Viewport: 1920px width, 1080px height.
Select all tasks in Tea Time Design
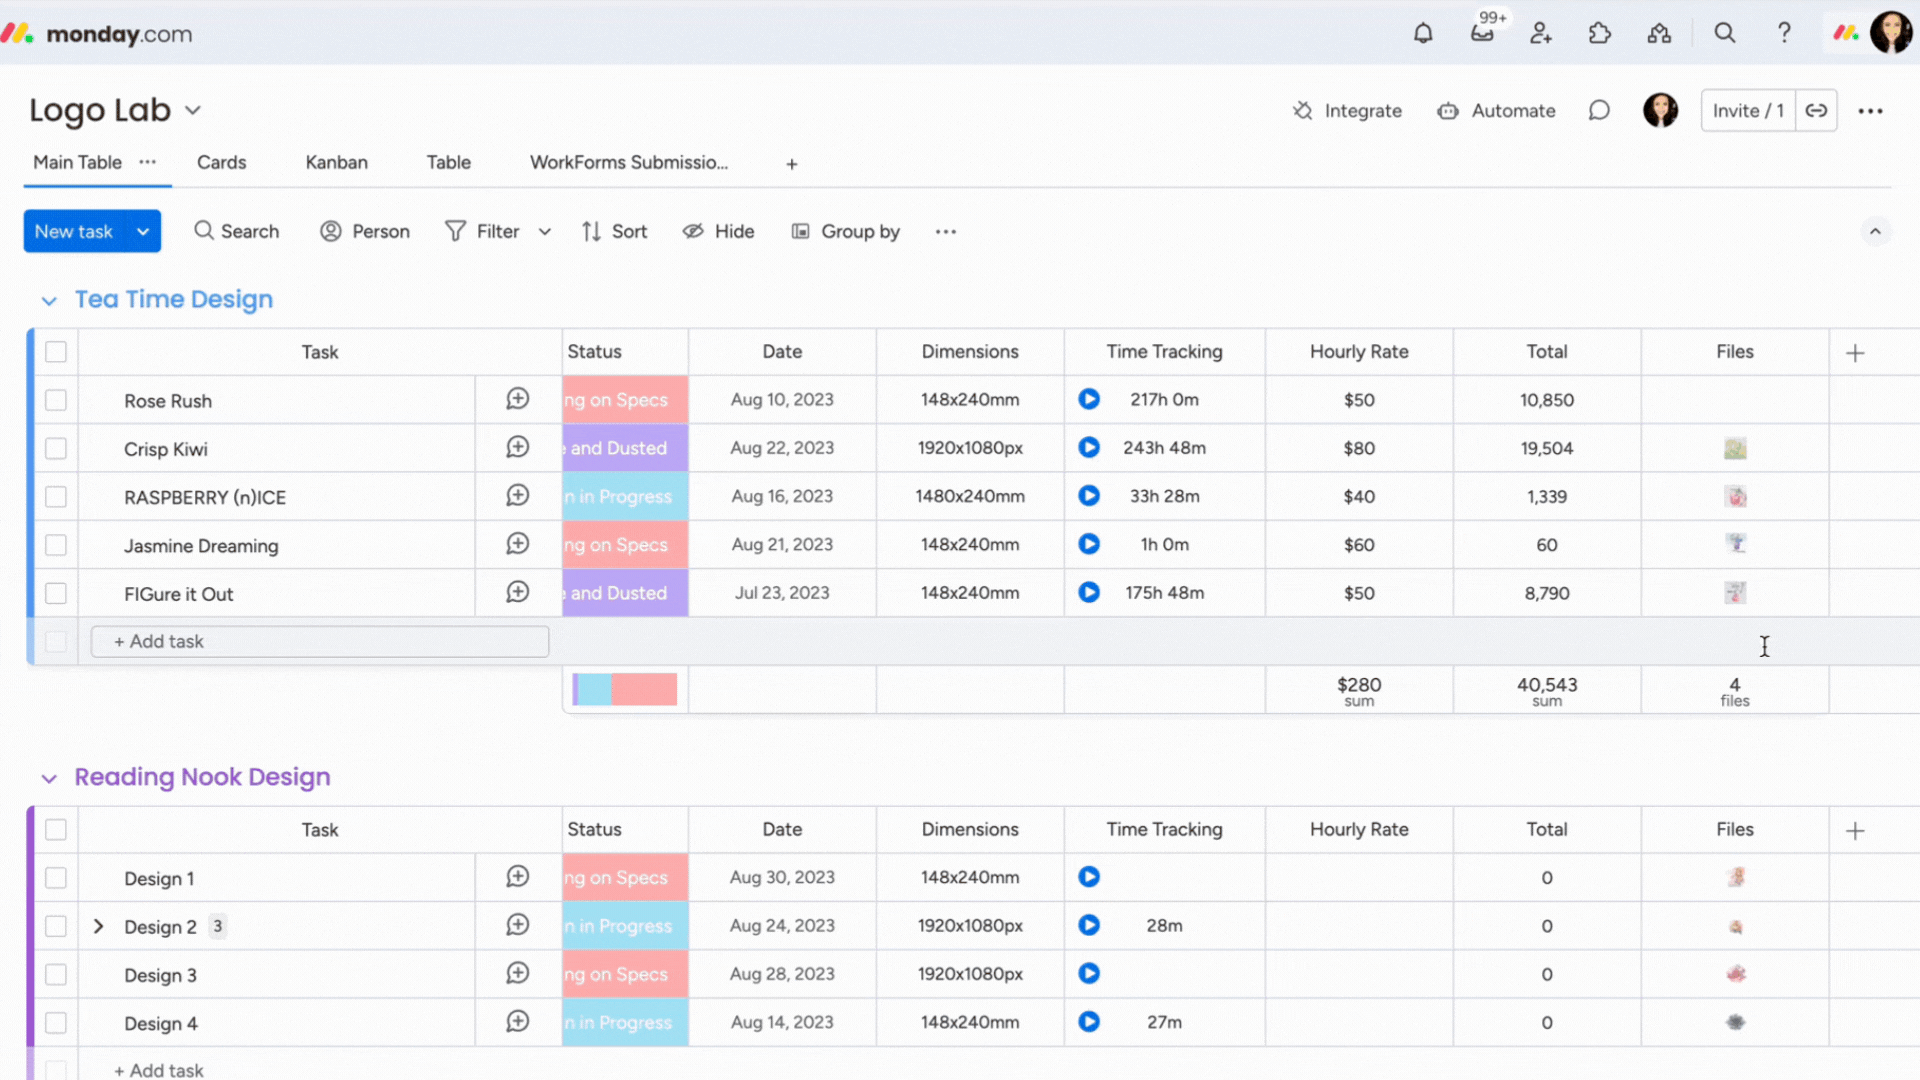click(x=56, y=352)
